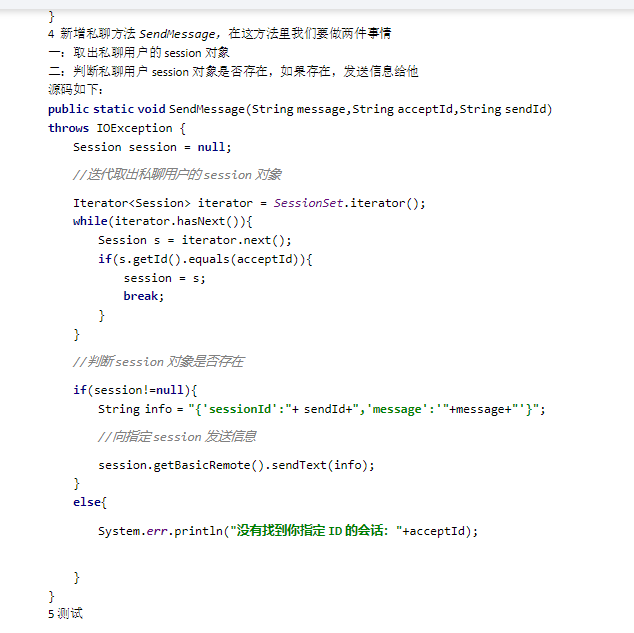
Task: Click the 源码如下 text line
Action: tap(75, 90)
